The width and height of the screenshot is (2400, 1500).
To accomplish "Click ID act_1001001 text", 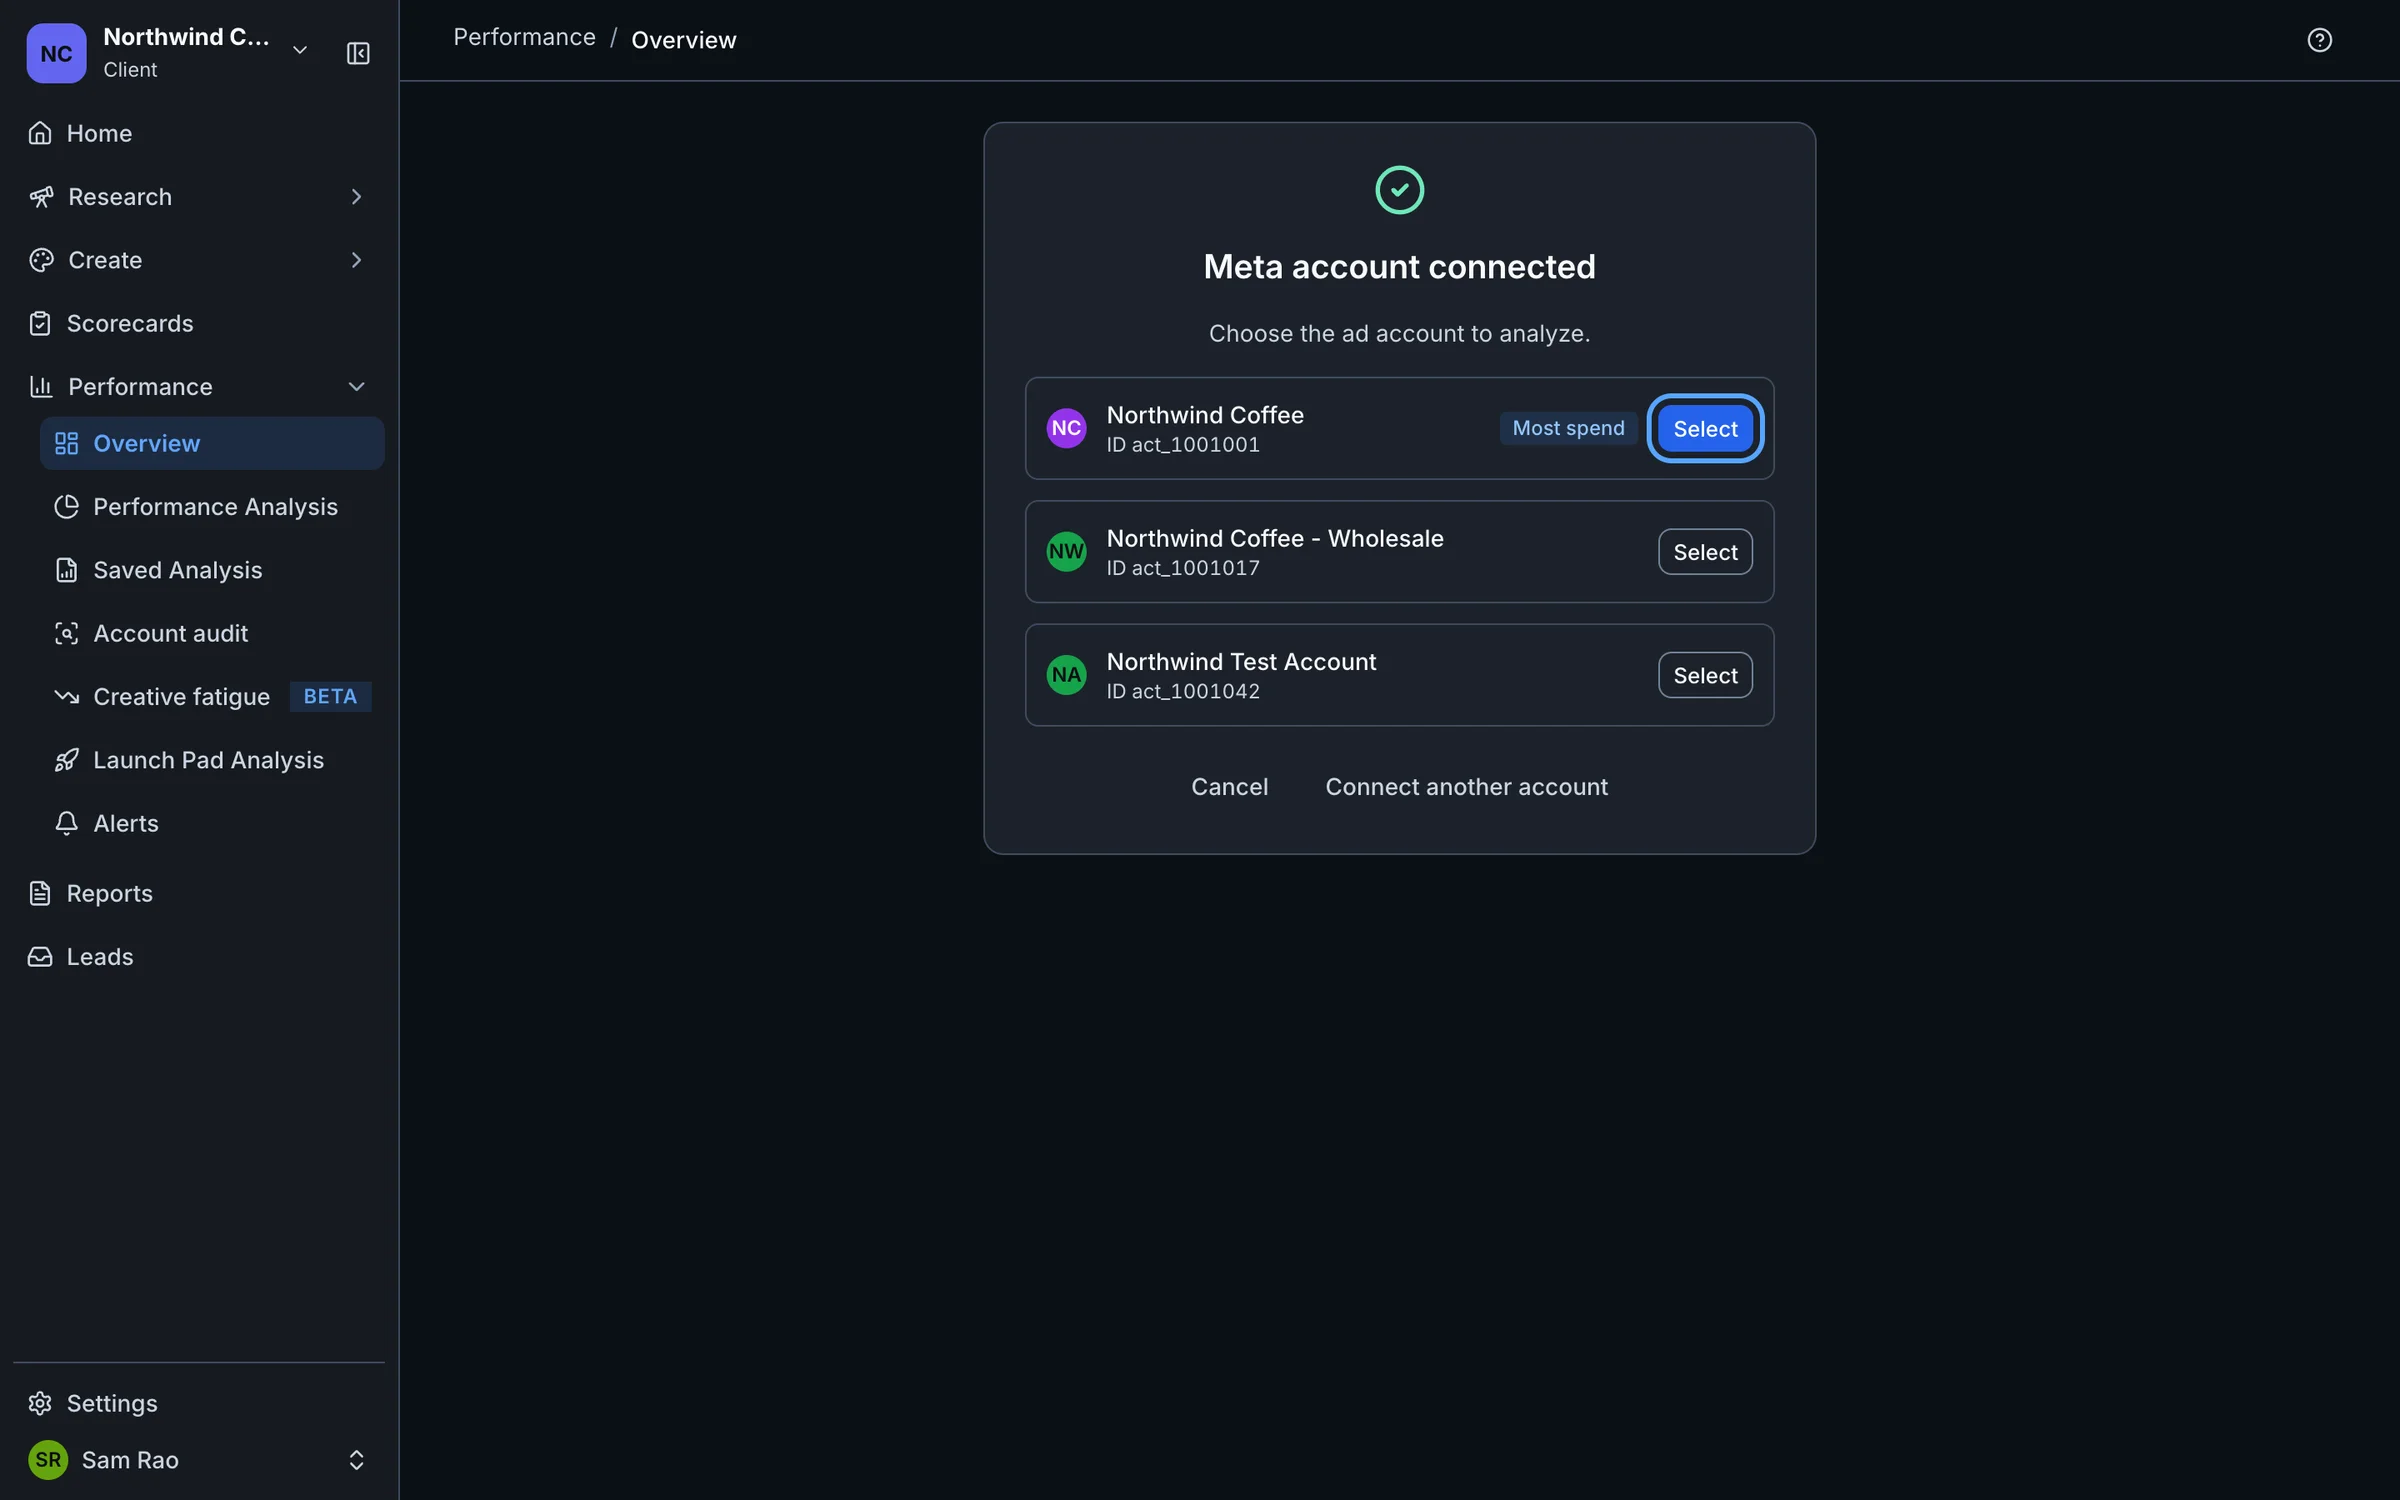I will click(x=1183, y=444).
